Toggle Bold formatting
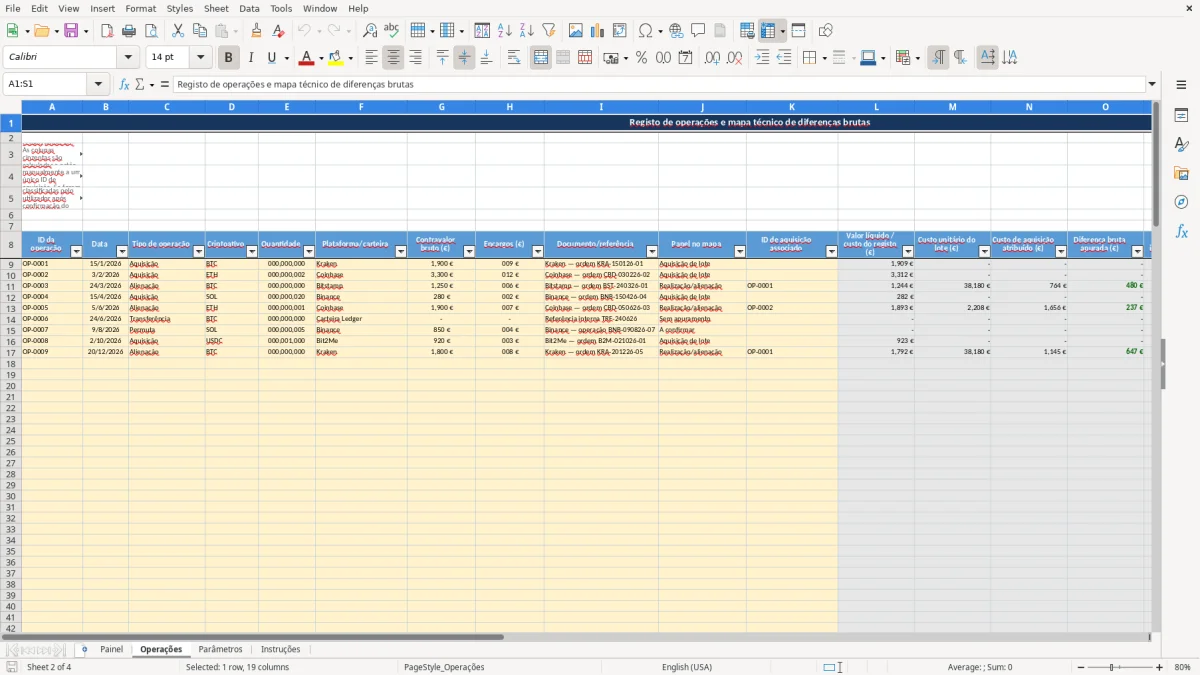Viewport: 1200px width, 675px height. tap(229, 58)
